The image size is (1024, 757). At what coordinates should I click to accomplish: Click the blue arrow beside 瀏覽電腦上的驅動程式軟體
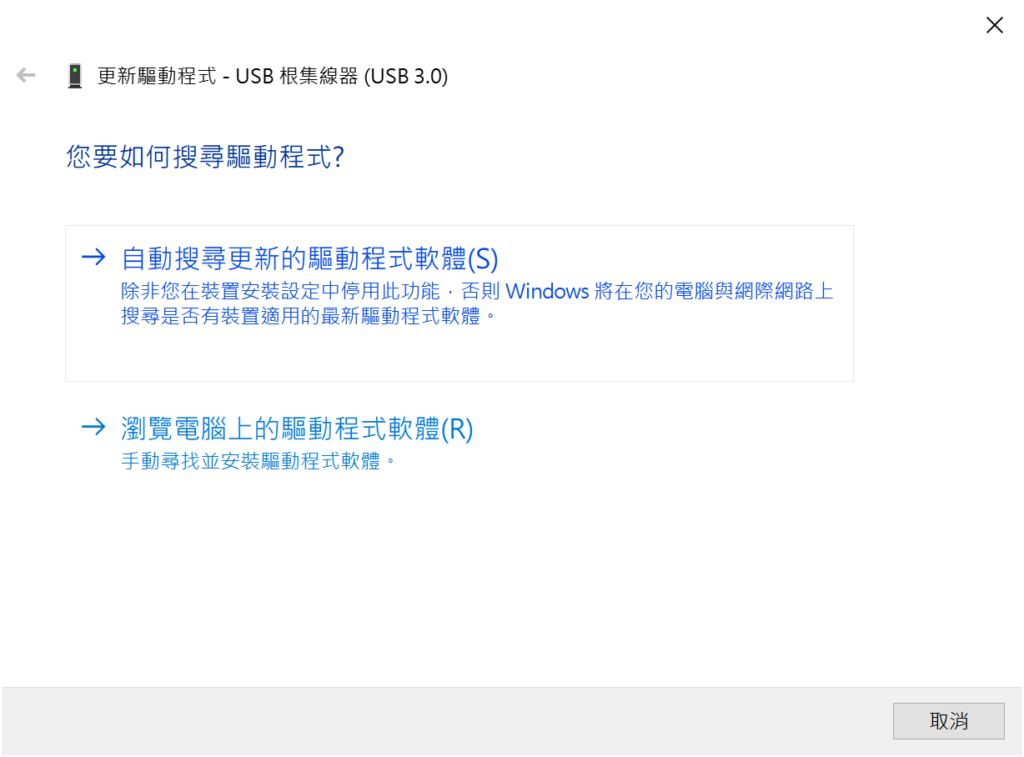[93, 427]
